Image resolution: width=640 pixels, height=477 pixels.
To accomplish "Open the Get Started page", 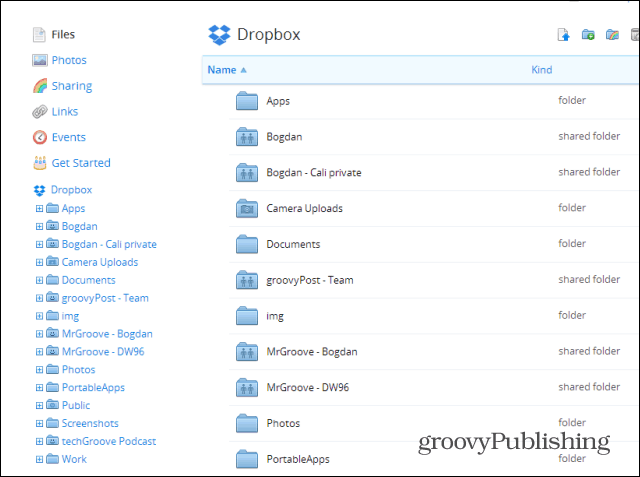I will 81,163.
